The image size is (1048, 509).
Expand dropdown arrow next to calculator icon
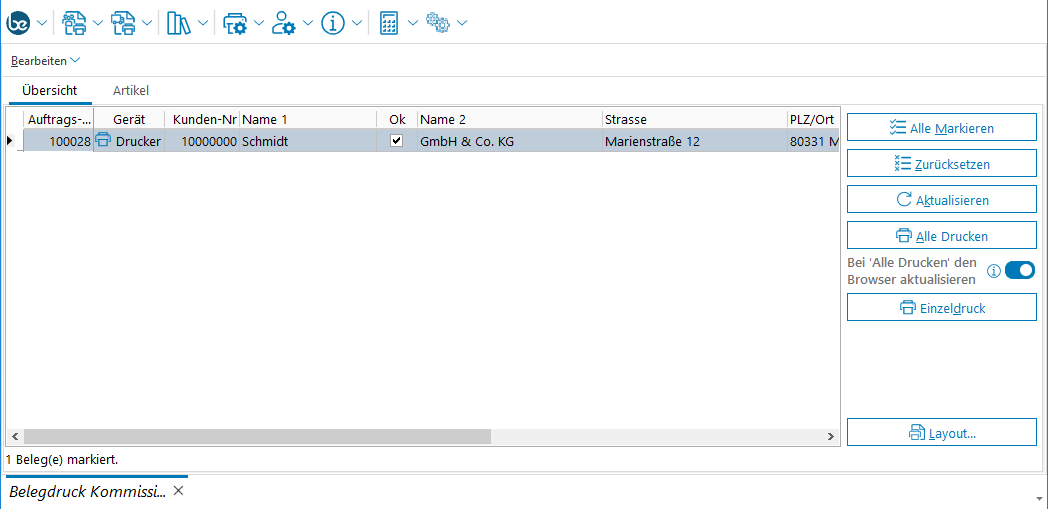413,23
